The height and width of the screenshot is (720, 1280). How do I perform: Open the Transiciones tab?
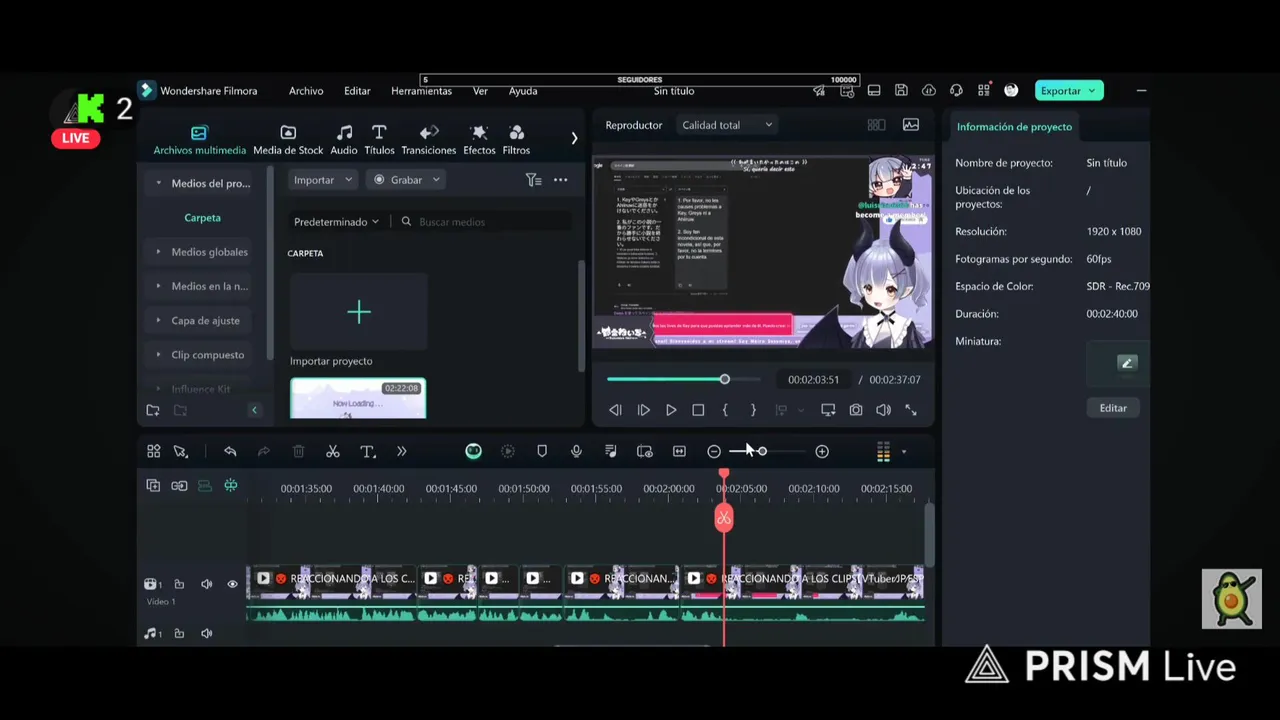click(x=429, y=140)
